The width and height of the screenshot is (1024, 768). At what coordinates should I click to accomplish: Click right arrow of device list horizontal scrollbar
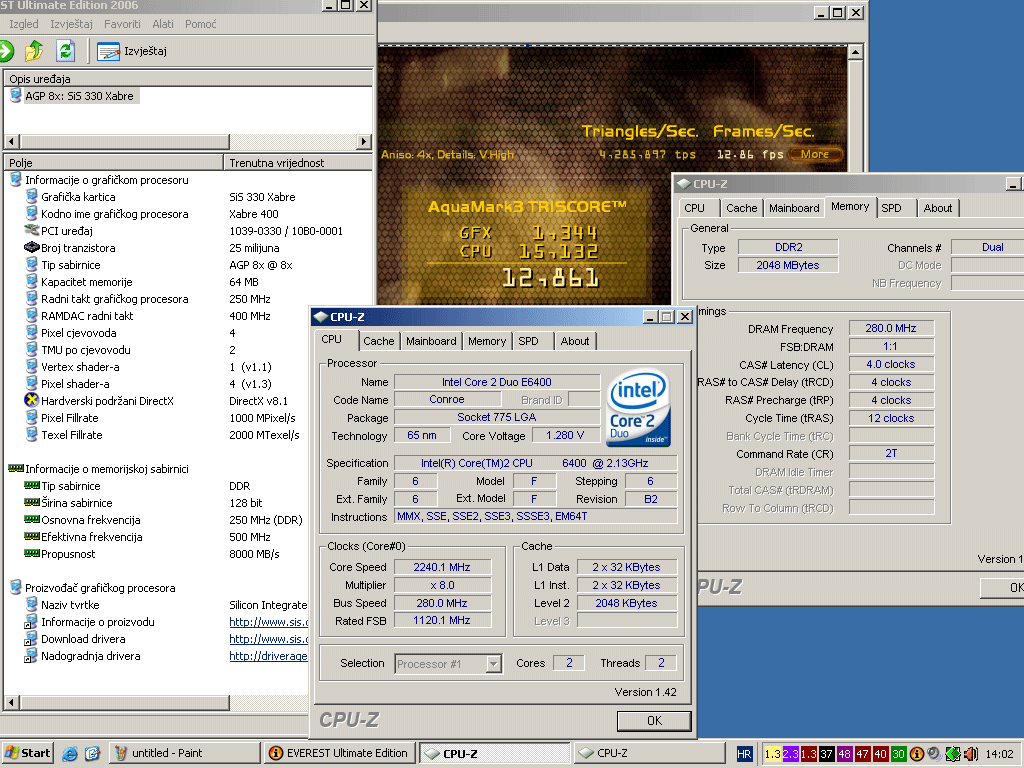click(x=364, y=141)
